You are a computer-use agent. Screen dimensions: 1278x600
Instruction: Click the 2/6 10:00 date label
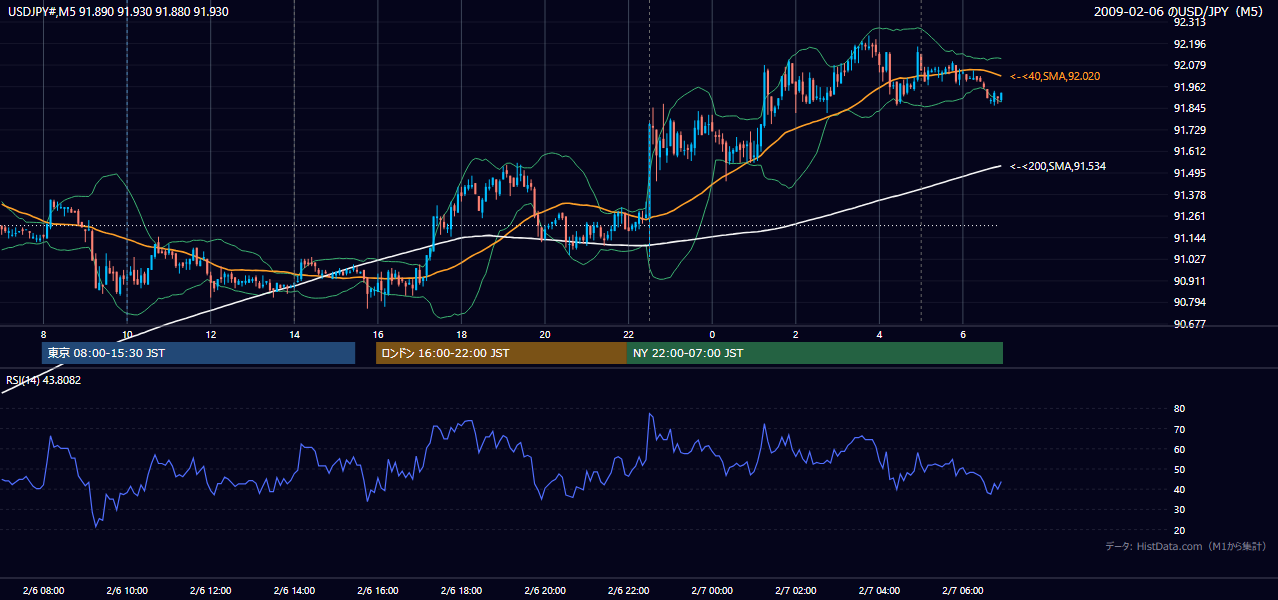tap(126, 591)
